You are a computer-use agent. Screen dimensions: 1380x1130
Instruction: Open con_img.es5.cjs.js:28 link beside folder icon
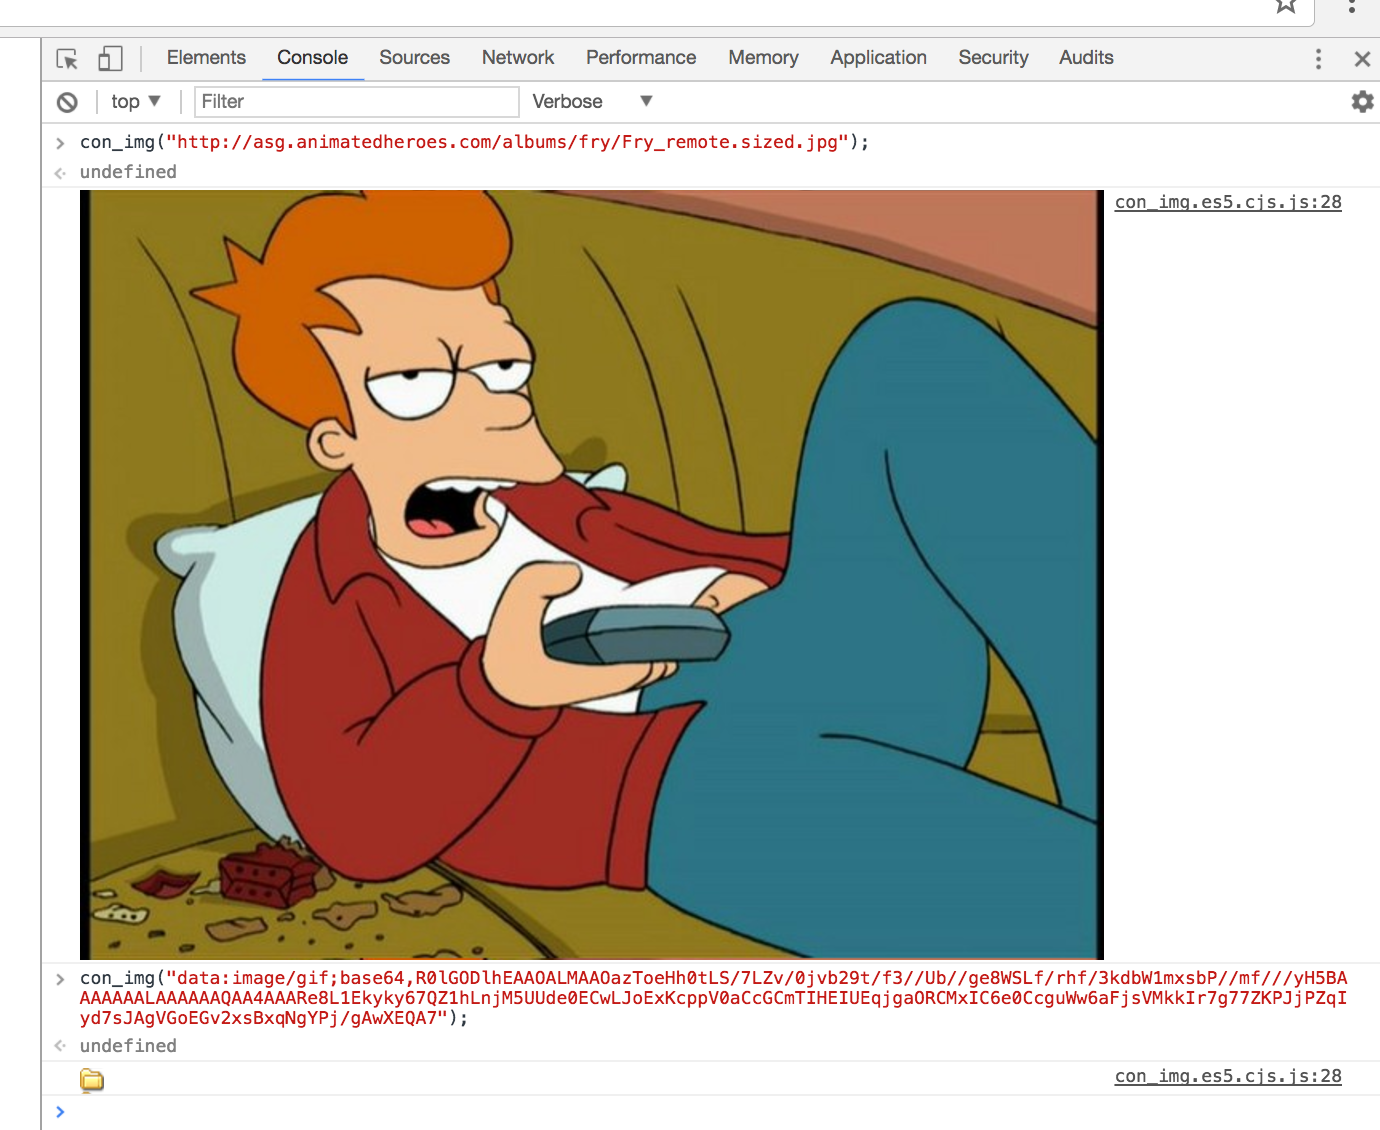coord(1228,1076)
